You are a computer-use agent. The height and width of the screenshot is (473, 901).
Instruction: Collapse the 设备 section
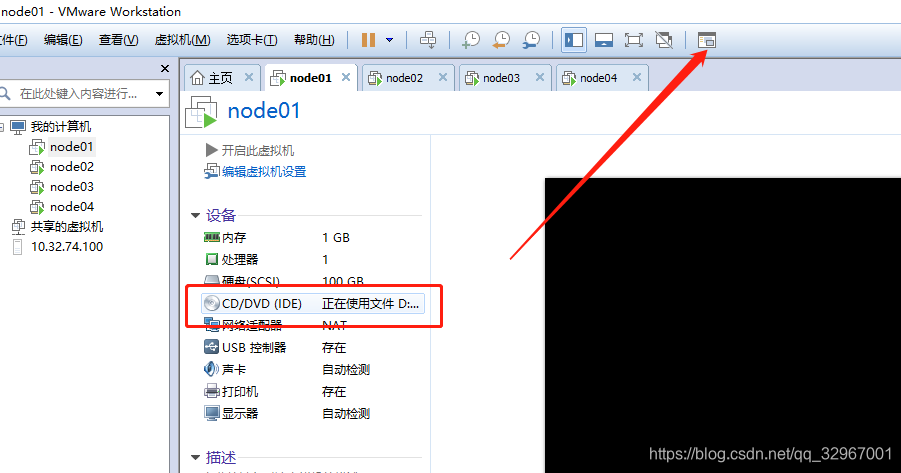pos(195,216)
